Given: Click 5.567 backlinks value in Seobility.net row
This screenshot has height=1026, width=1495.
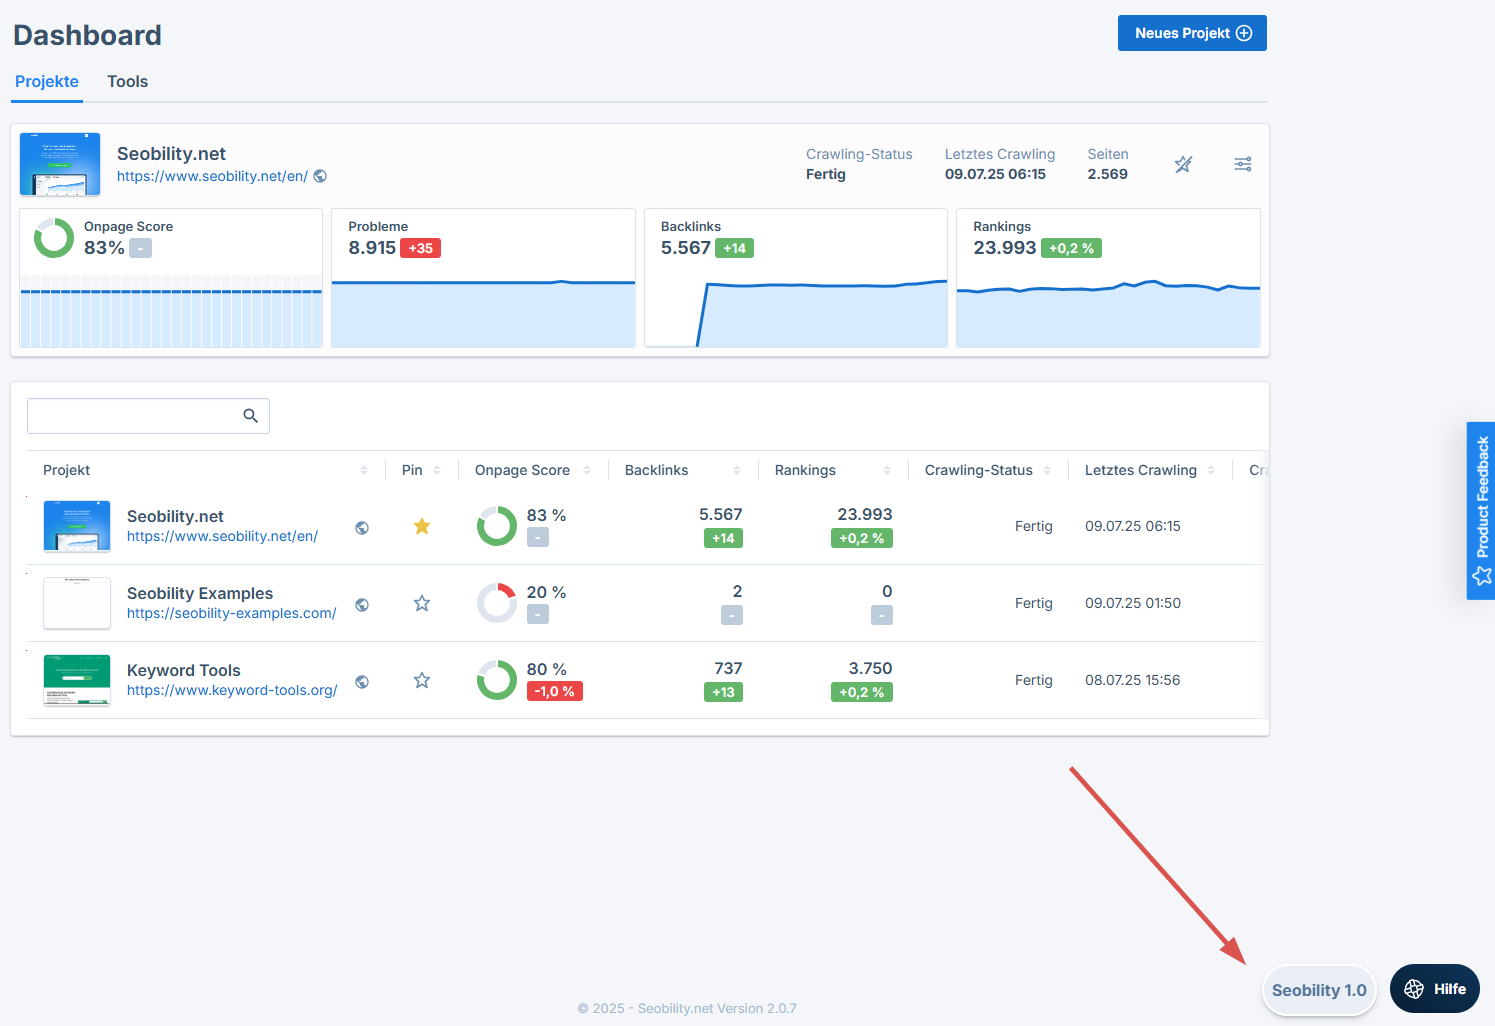Looking at the screenshot, I should (x=721, y=514).
